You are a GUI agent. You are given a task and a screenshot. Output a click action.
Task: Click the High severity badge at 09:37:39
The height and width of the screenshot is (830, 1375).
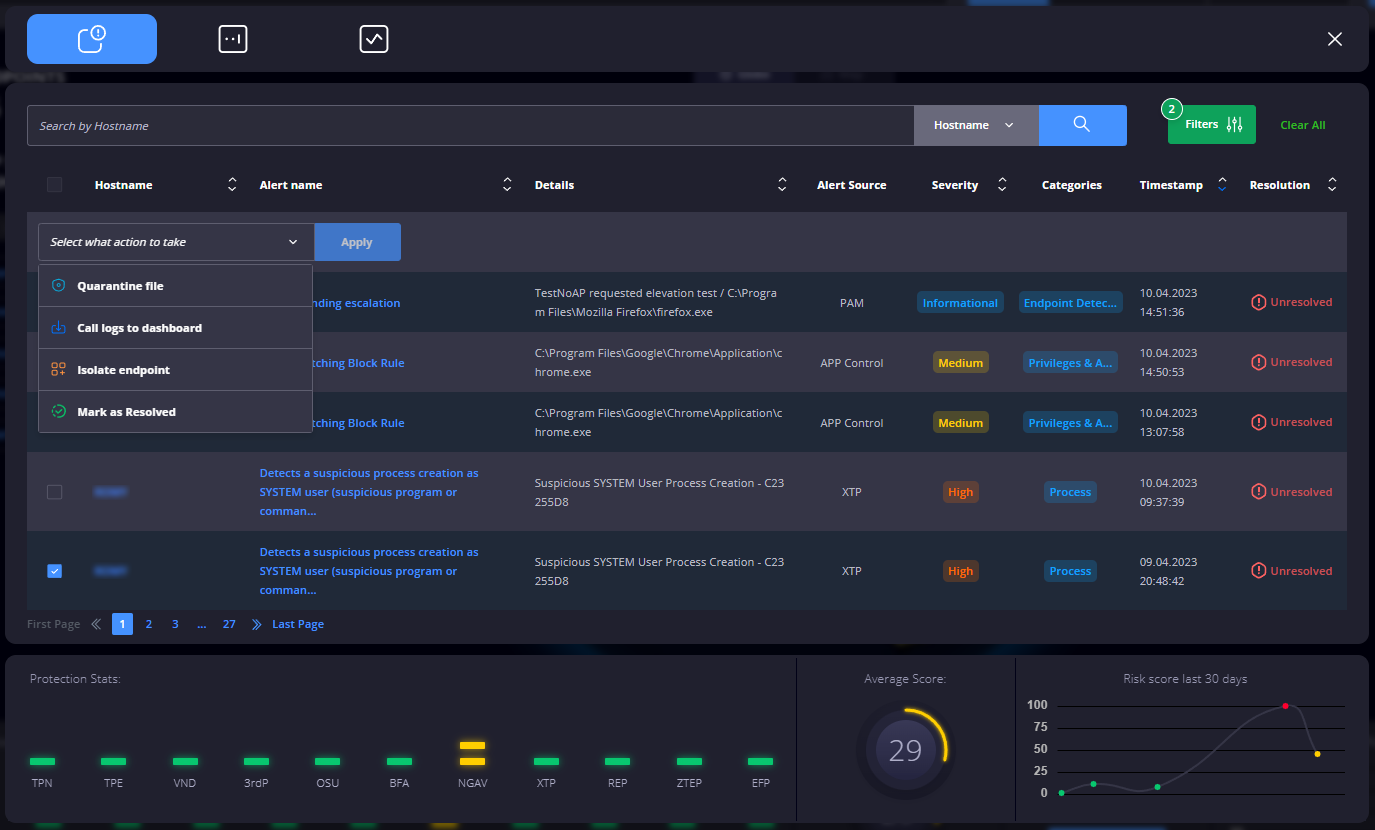coord(960,492)
